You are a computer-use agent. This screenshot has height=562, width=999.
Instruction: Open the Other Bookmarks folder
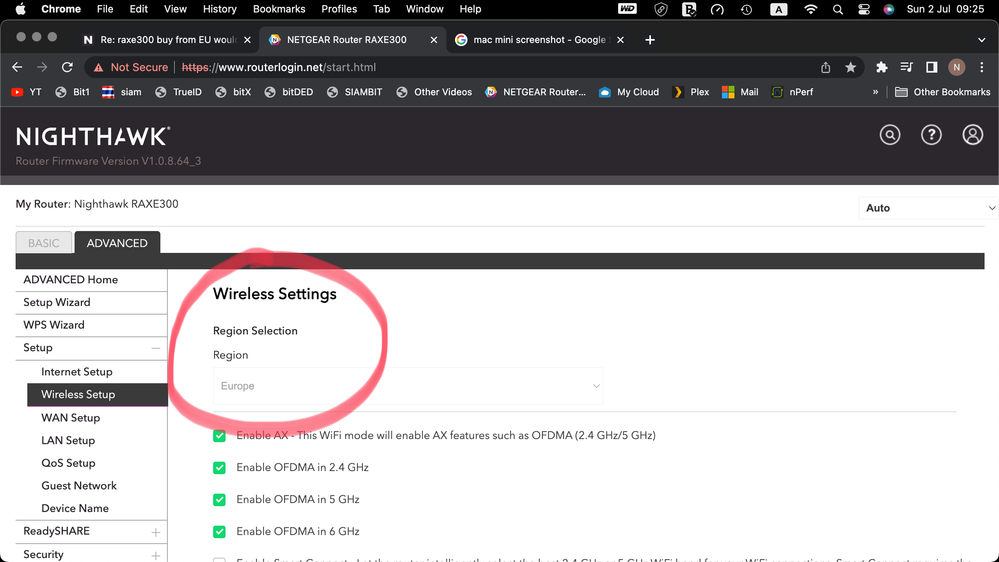[942, 92]
